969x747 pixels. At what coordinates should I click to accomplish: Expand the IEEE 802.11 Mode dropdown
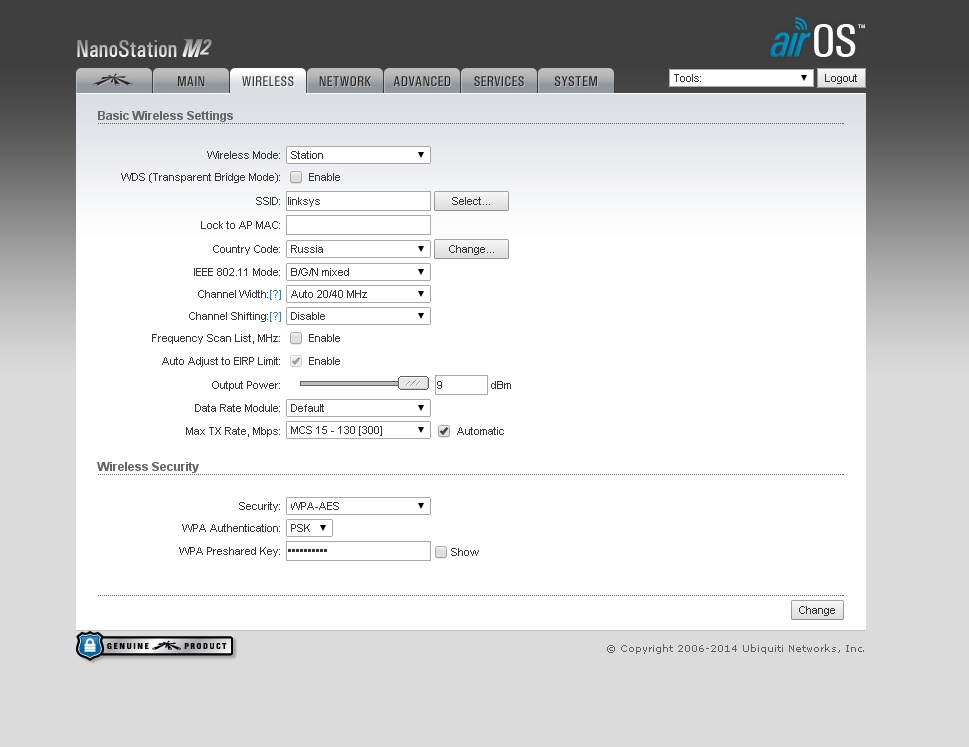coord(358,272)
